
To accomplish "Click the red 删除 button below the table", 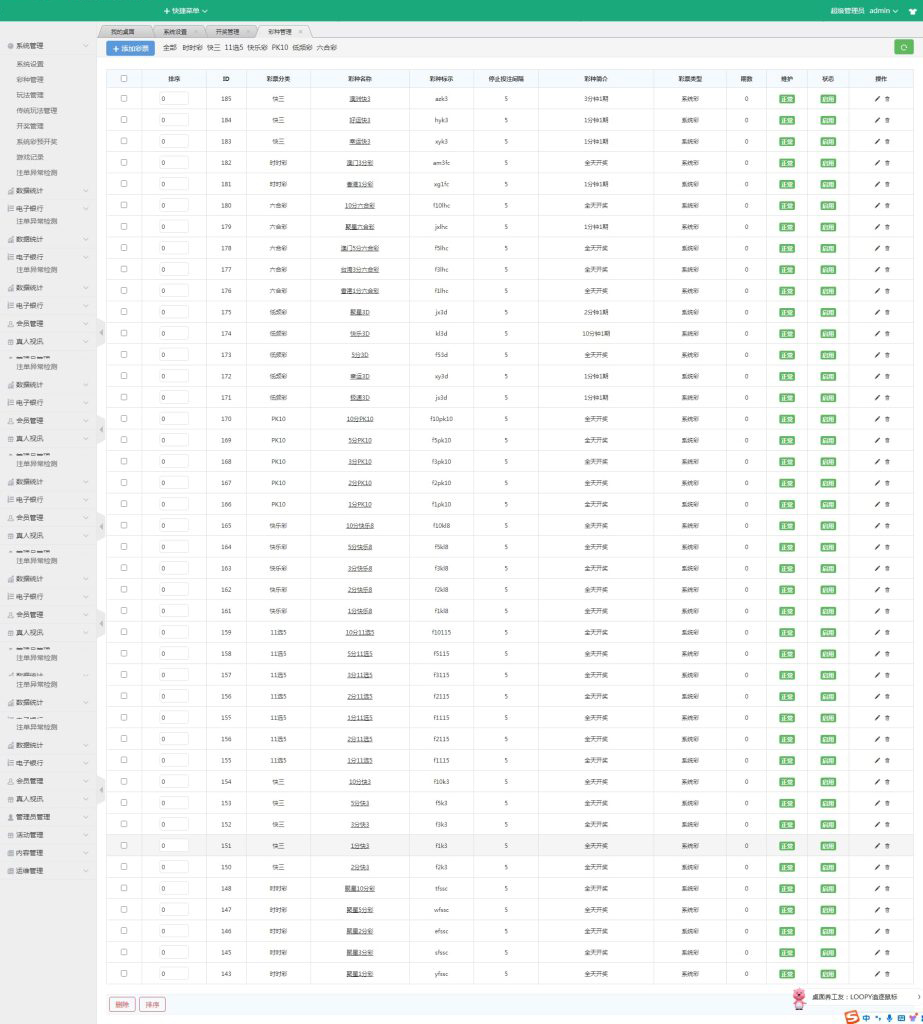I will [x=122, y=1004].
